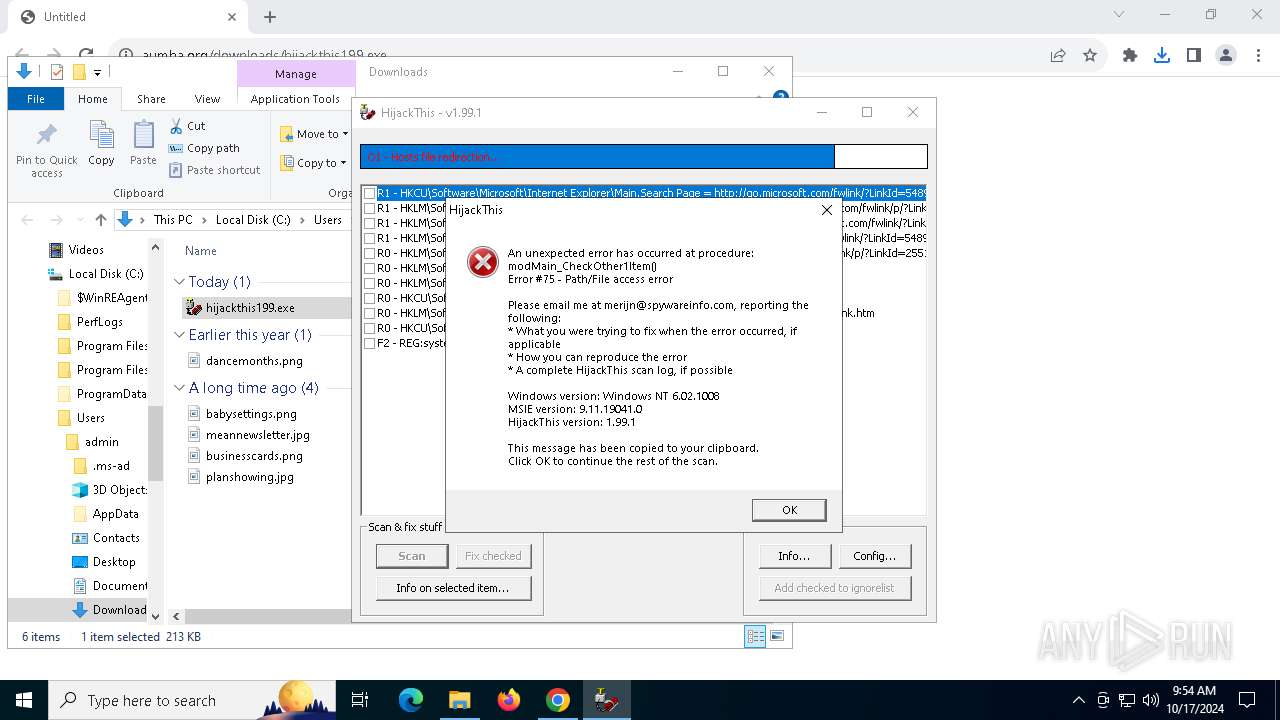This screenshot has width=1280, height=720.
Task: Open Chrome profile avatar icon
Action: coord(1226,56)
